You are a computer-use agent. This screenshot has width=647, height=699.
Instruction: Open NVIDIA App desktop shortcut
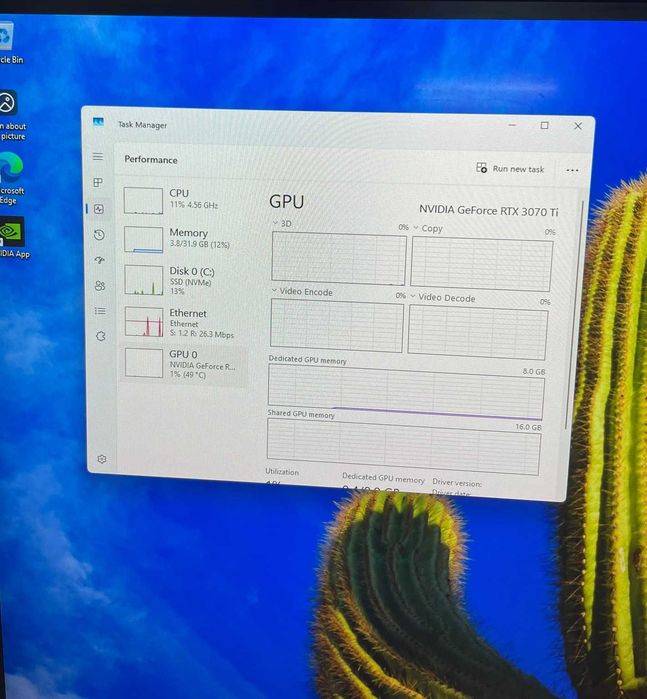12,238
